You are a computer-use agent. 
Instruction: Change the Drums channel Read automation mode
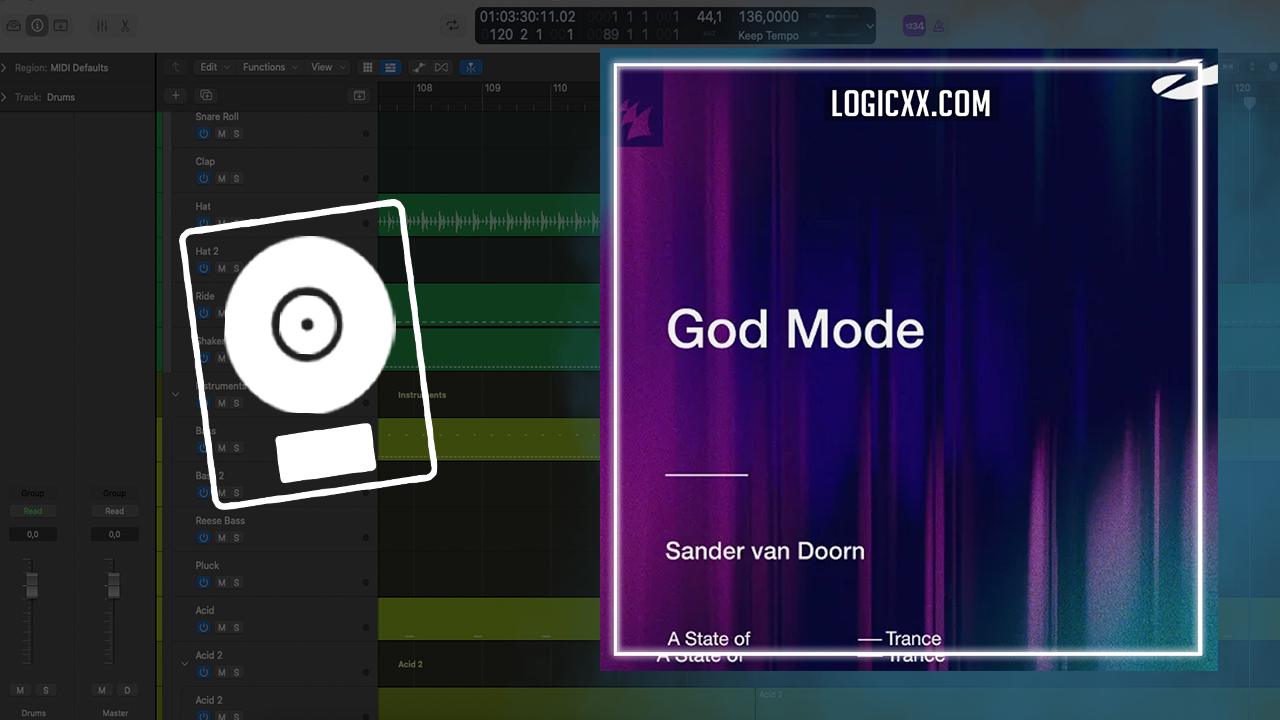pyautogui.click(x=33, y=511)
